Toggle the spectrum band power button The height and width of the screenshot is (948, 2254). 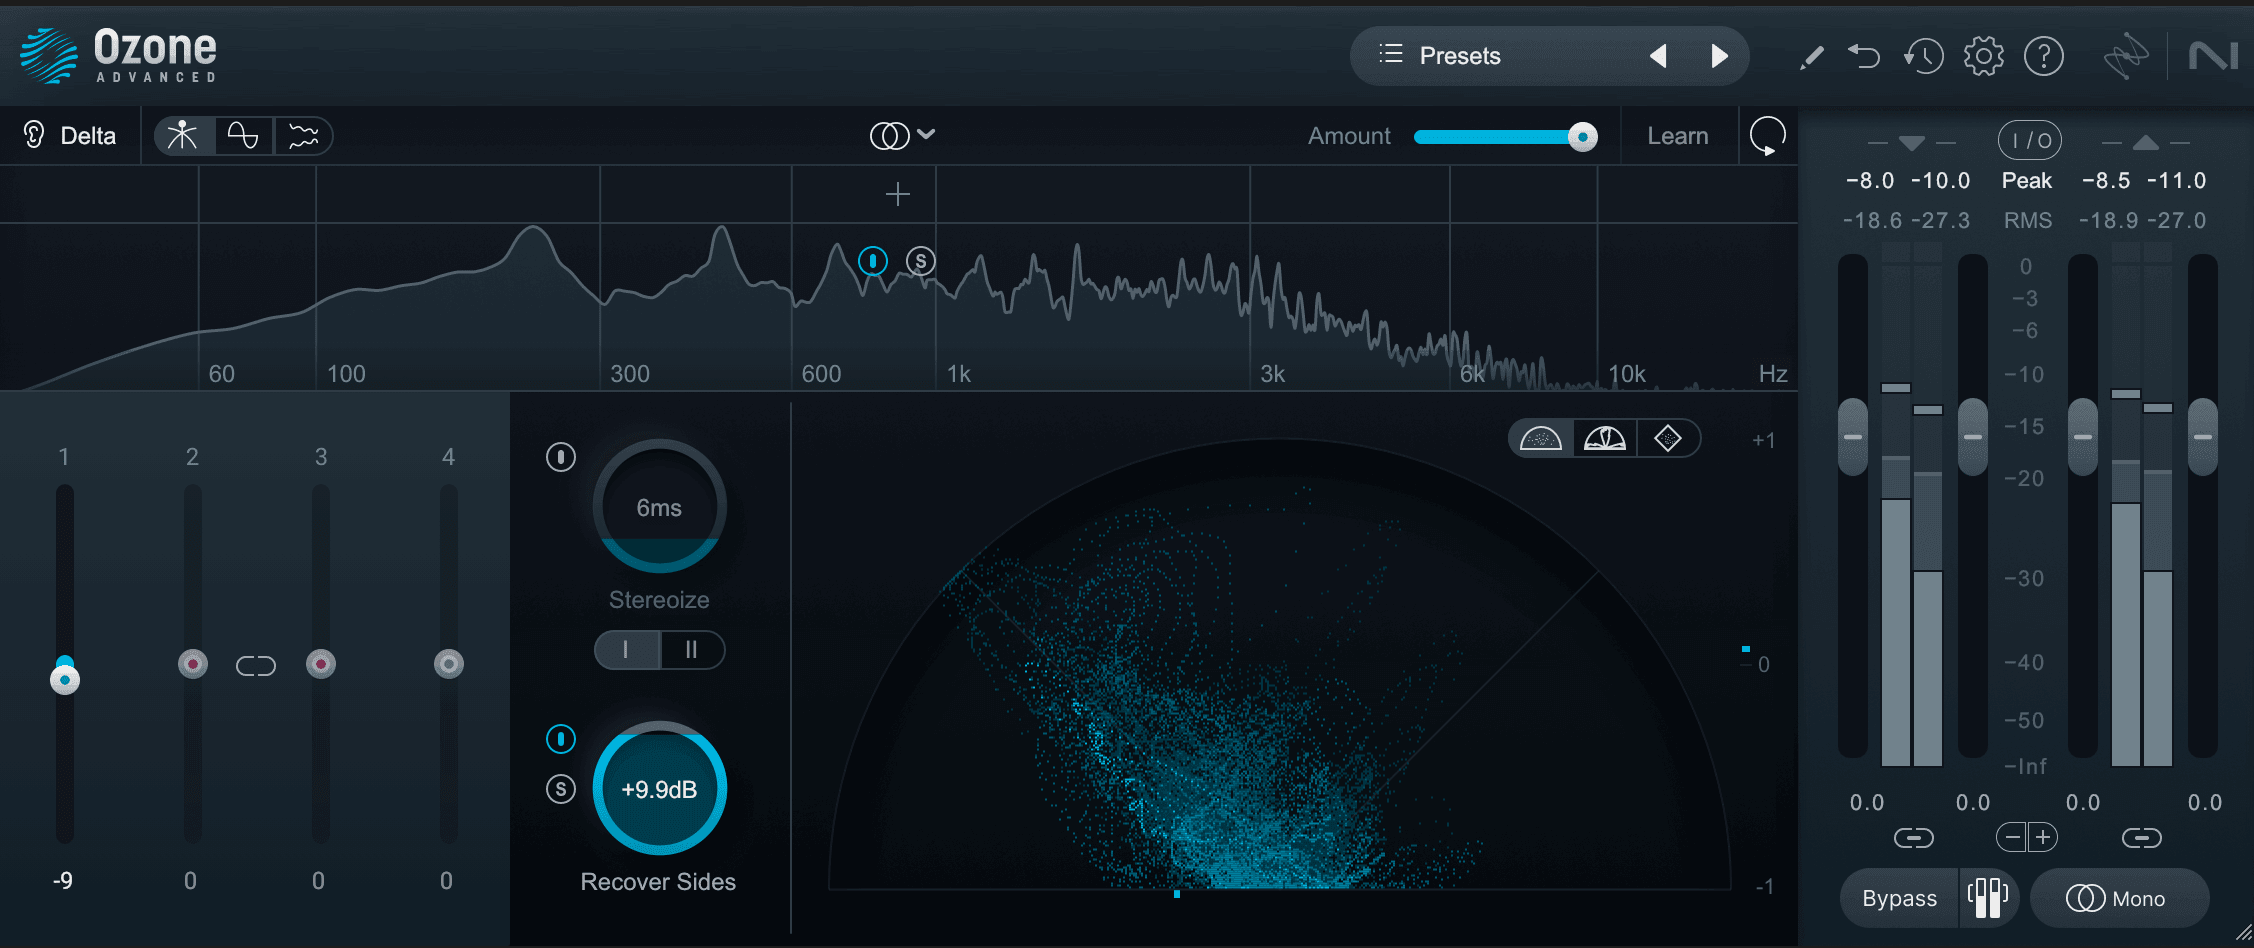[x=873, y=261]
